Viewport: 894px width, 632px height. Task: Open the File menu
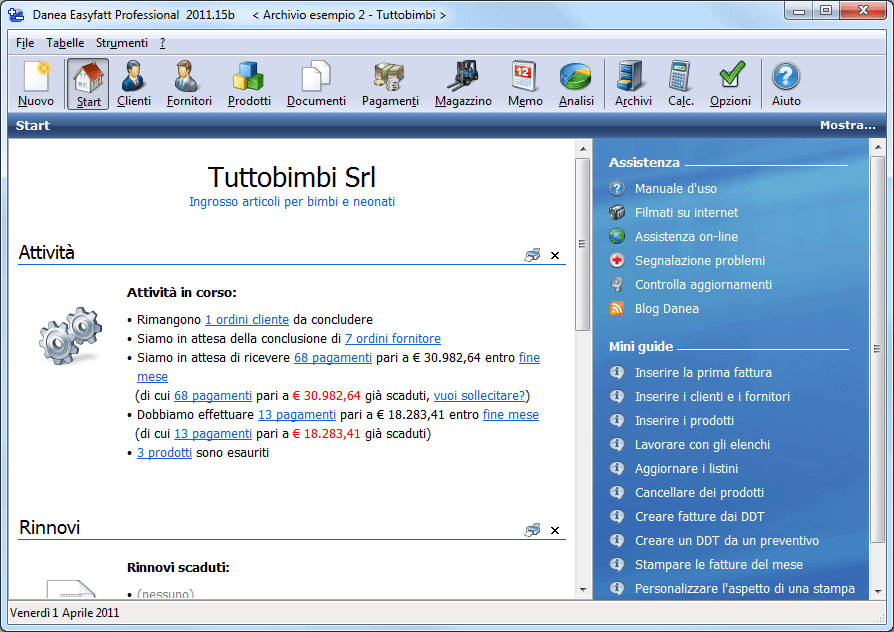[x=25, y=43]
